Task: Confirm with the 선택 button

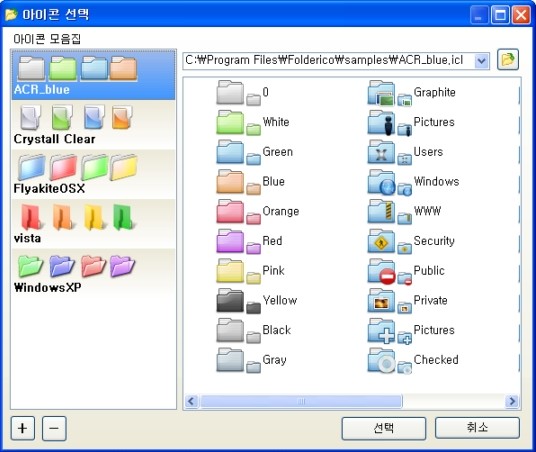Action: pyautogui.click(x=384, y=428)
